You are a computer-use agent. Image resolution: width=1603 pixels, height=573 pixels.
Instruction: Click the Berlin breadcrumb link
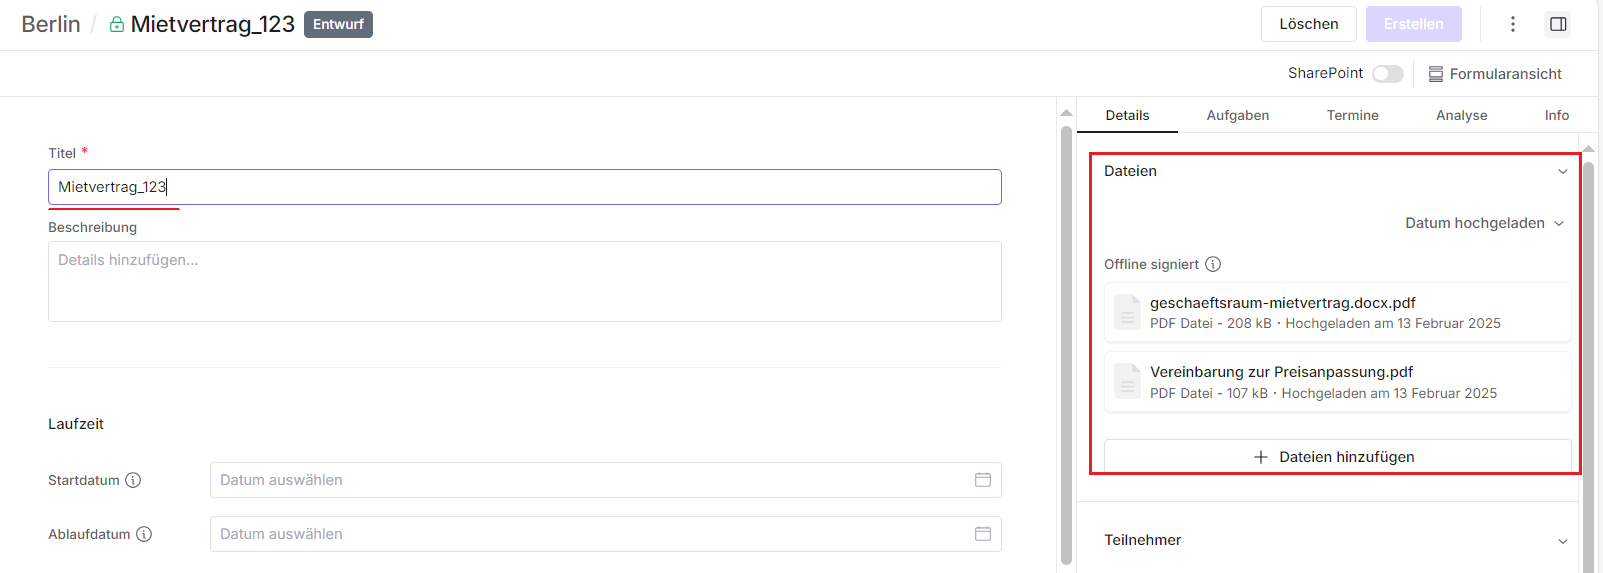51,24
